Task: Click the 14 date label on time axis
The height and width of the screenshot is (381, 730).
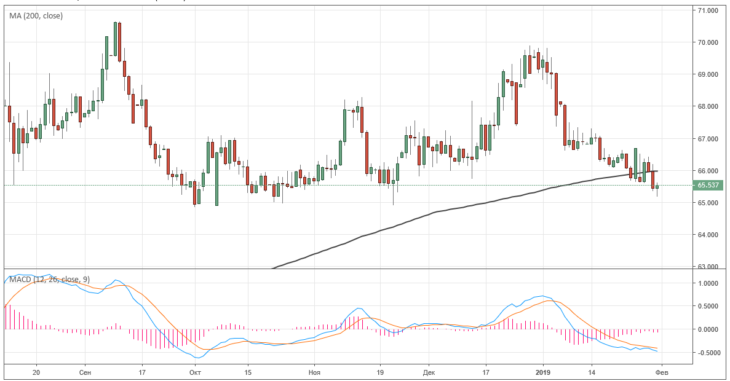Action: (x=592, y=373)
